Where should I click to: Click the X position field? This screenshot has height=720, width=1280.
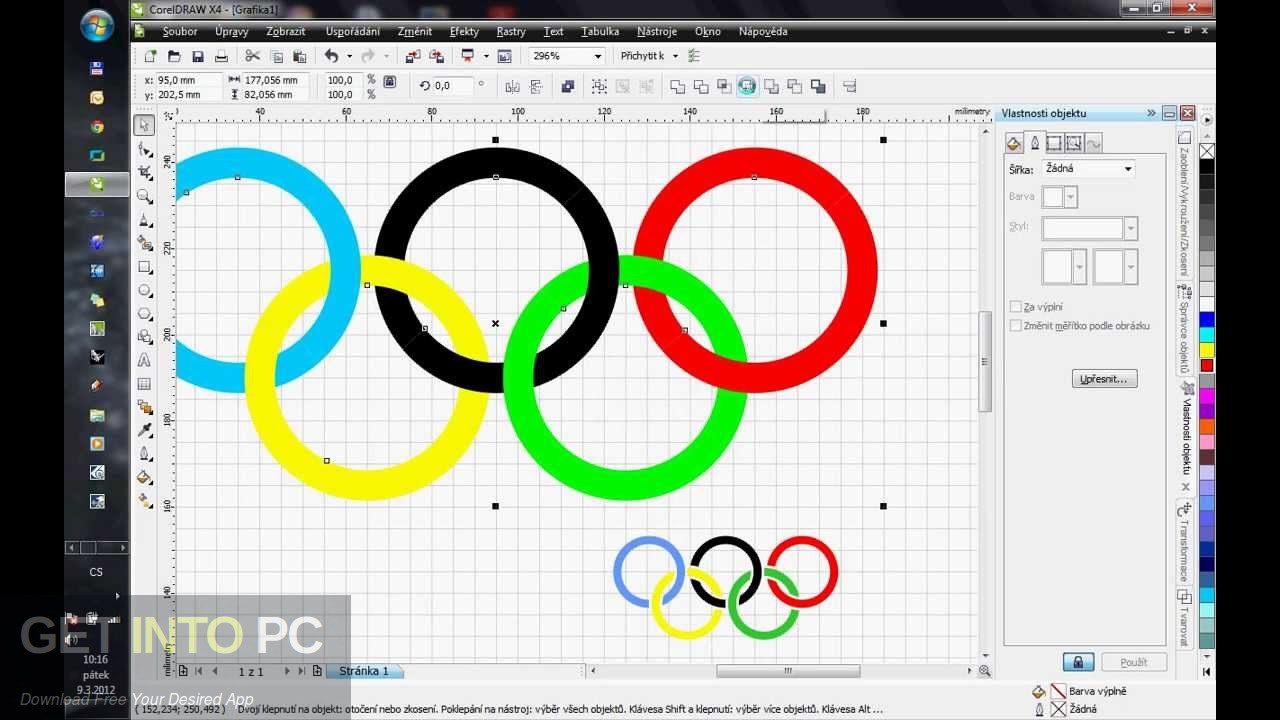coord(188,80)
